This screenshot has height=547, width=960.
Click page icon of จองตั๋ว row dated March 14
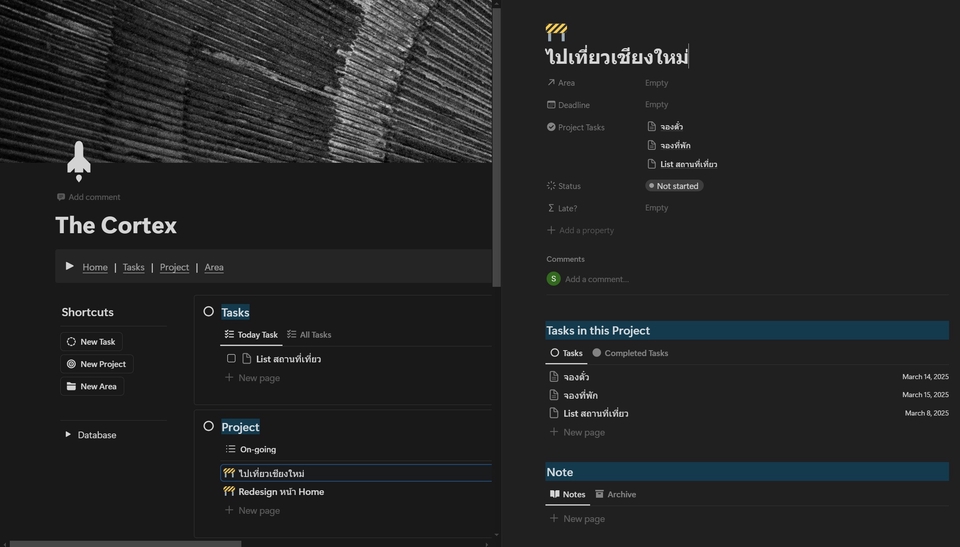pos(554,377)
